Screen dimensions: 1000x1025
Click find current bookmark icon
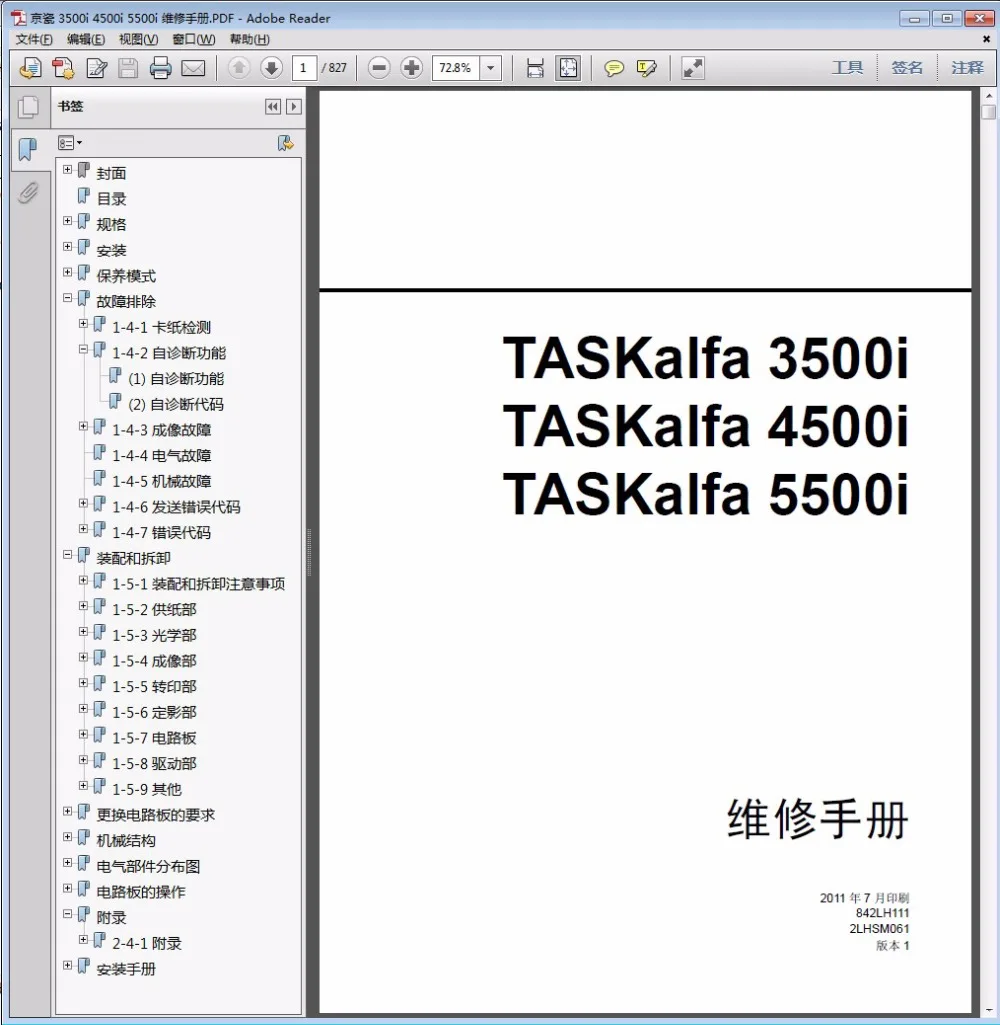tap(286, 143)
